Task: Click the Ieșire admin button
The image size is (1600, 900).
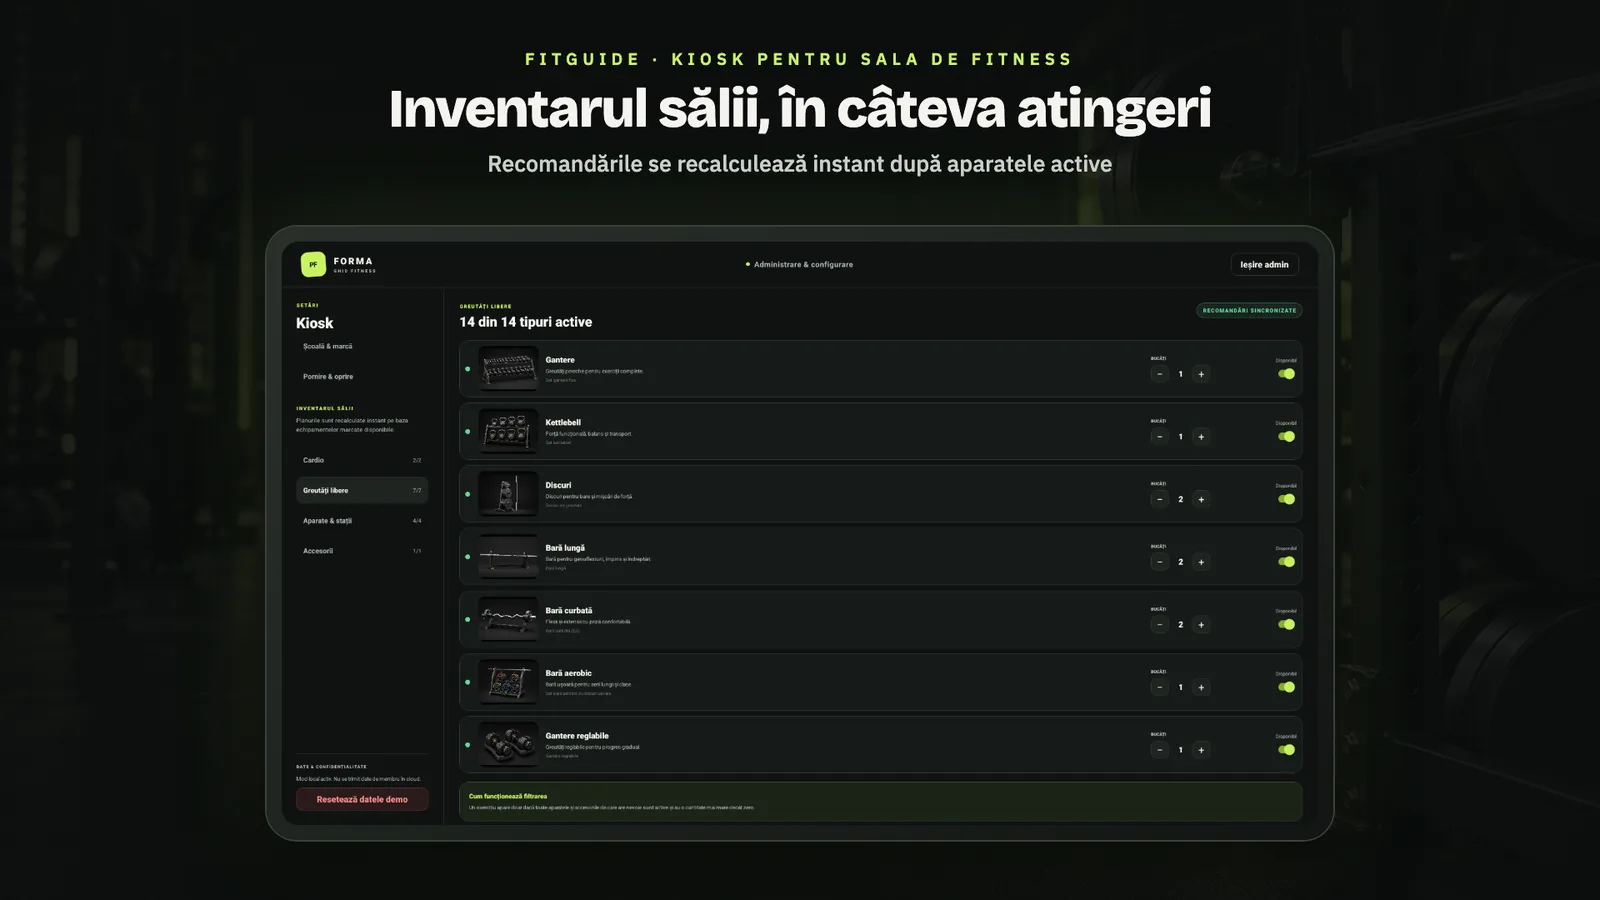Action: 1264,265
